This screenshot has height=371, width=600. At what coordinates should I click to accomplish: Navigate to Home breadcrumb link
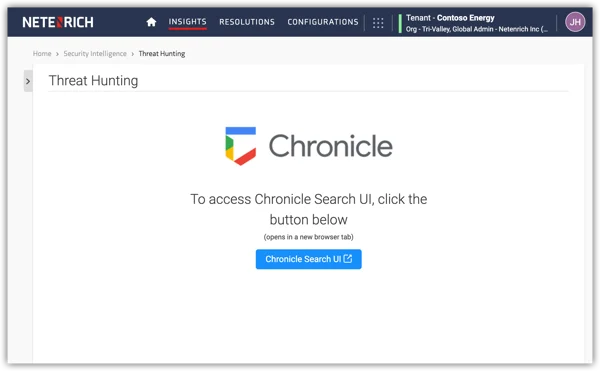[x=42, y=54]
